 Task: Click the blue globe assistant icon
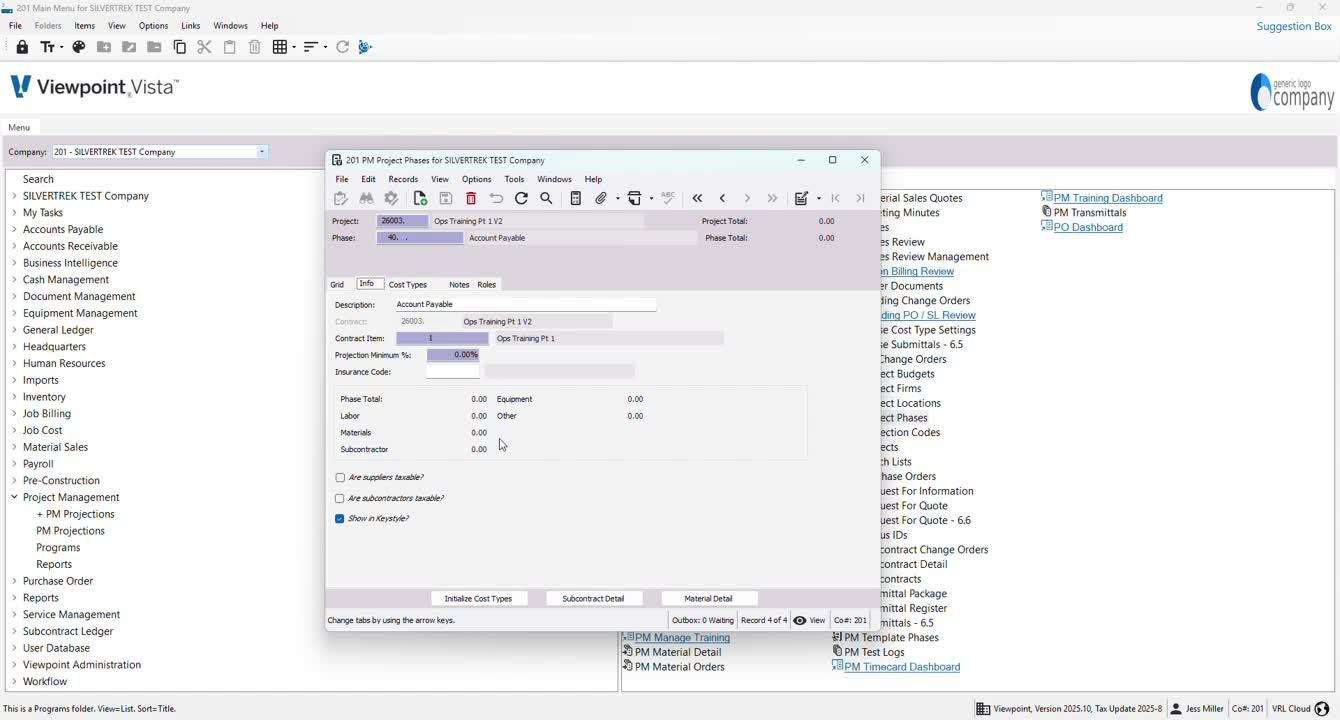(365, 47)
